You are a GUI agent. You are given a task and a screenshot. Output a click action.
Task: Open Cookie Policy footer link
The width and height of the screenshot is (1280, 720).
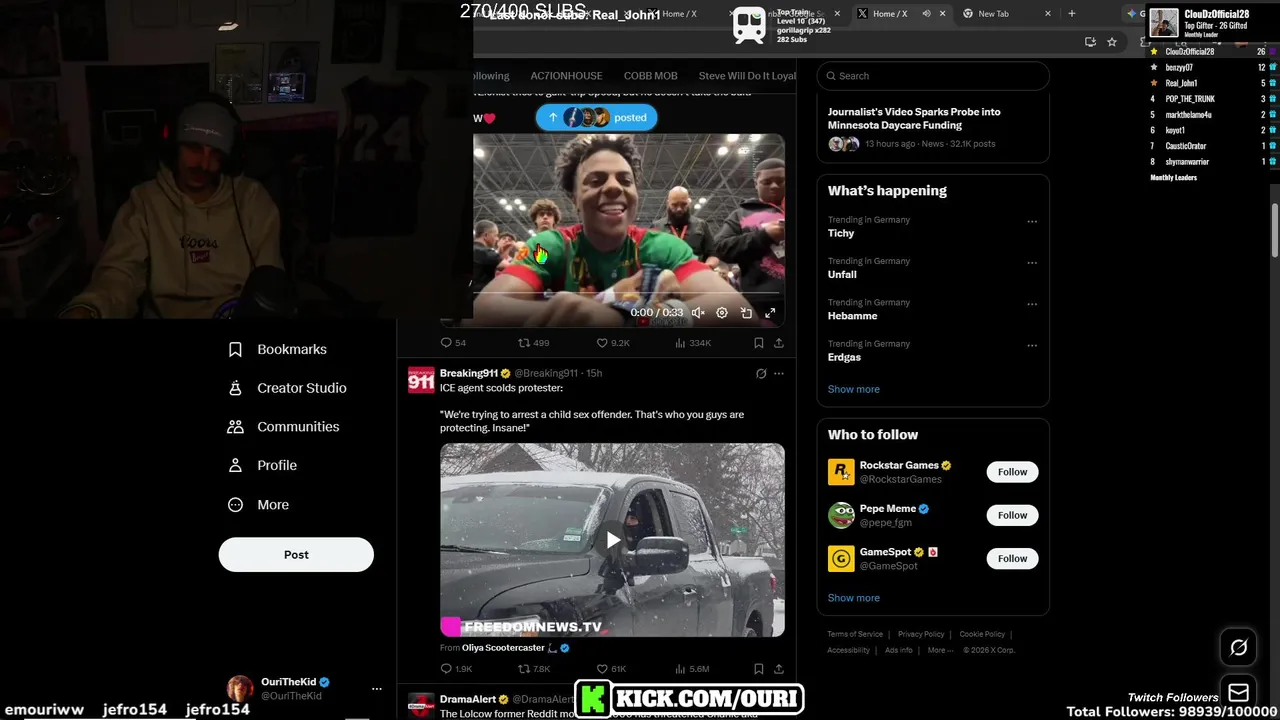coord(982,634)
